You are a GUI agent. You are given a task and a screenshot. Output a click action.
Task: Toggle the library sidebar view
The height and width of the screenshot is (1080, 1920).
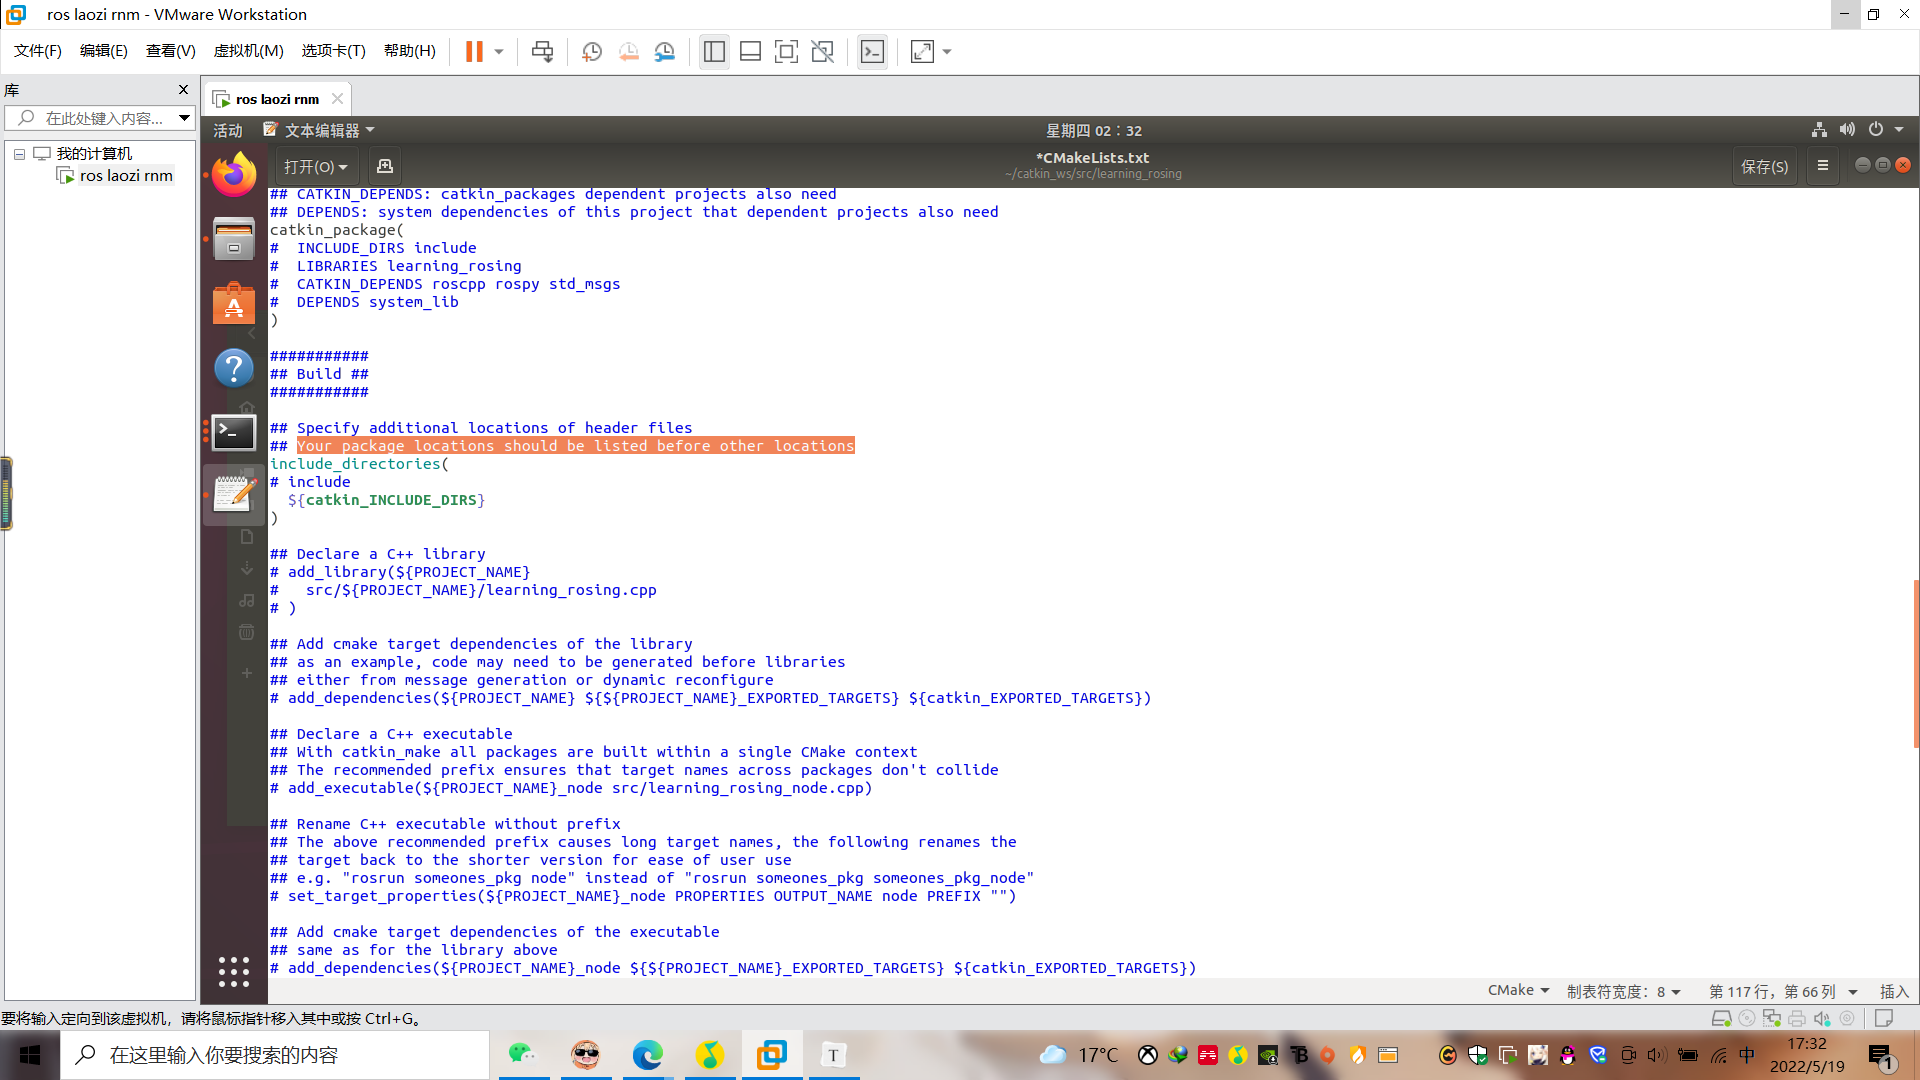pos(714,51)
